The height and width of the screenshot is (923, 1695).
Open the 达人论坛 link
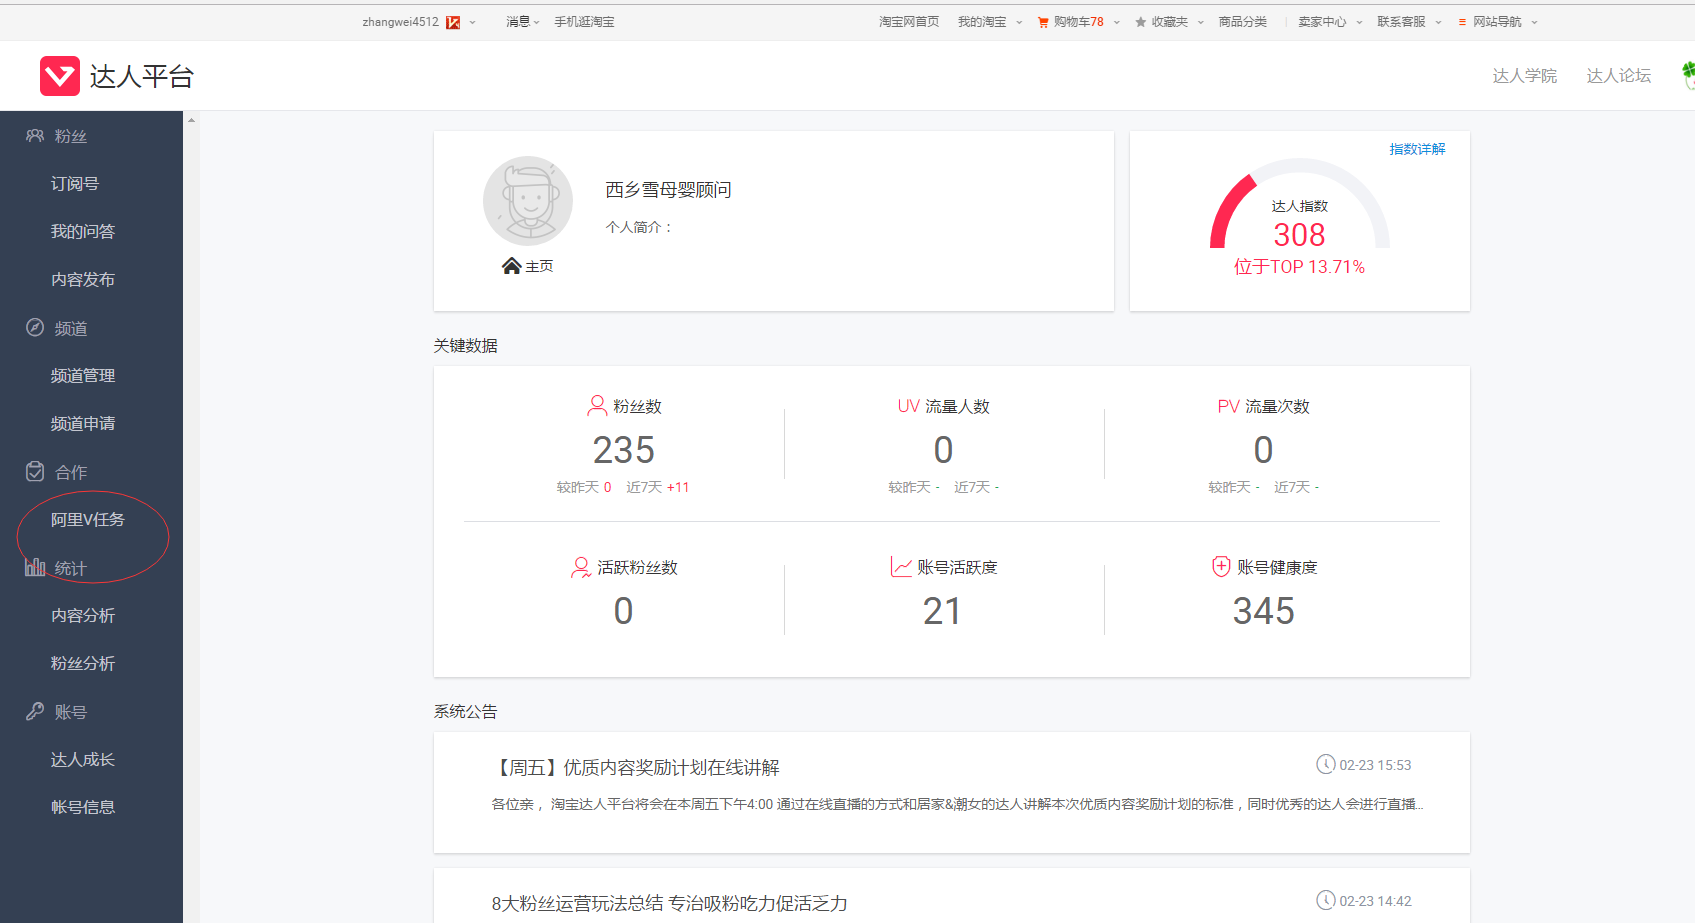1618,76
